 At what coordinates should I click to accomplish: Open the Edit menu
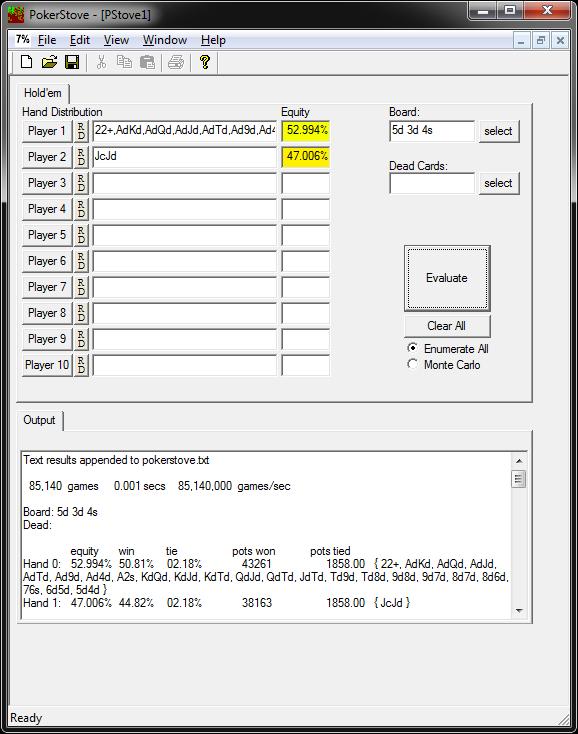(80, 40)
